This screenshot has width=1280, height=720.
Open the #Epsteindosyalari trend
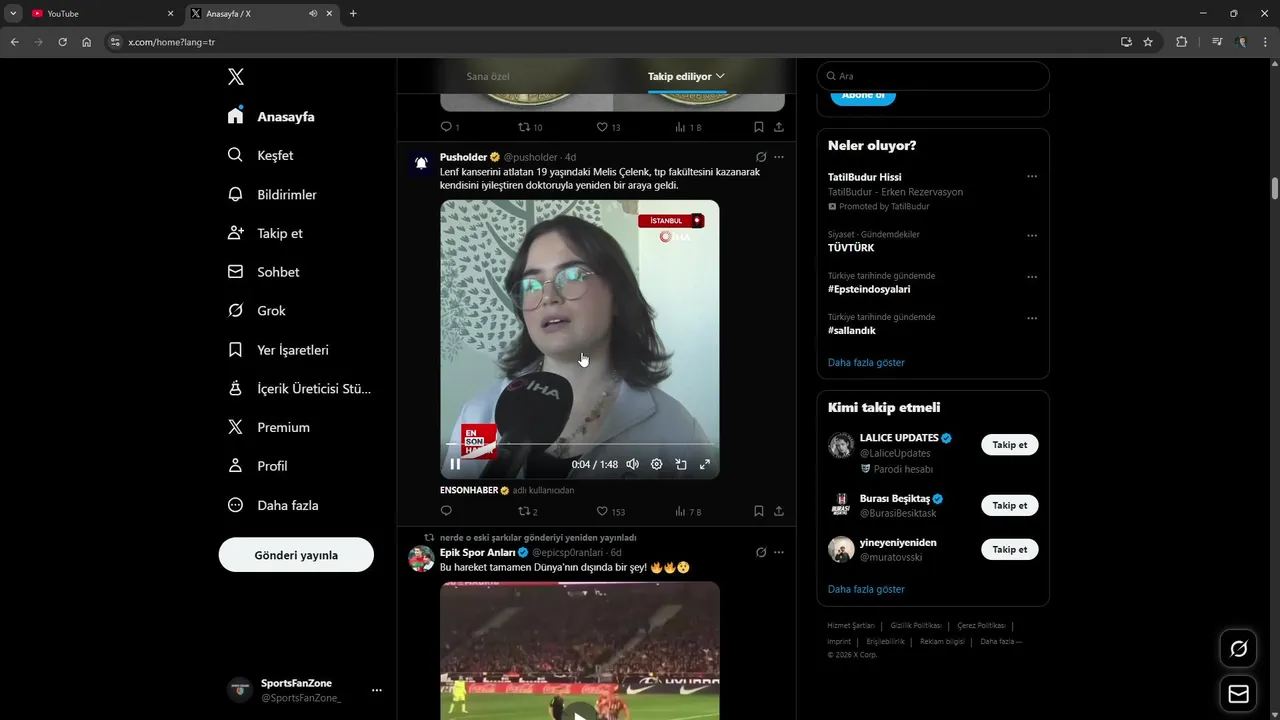[x=869, y=289]
